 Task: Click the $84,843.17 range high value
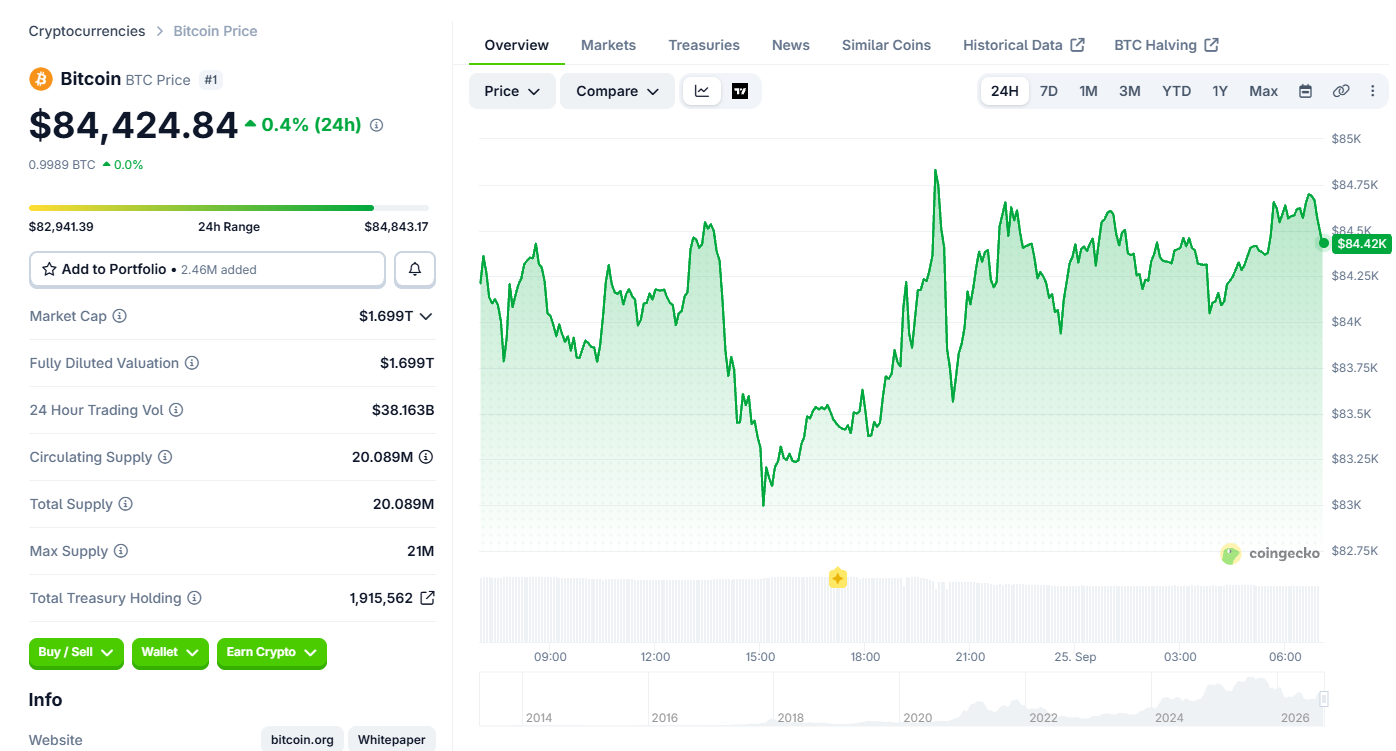[396, 227]
